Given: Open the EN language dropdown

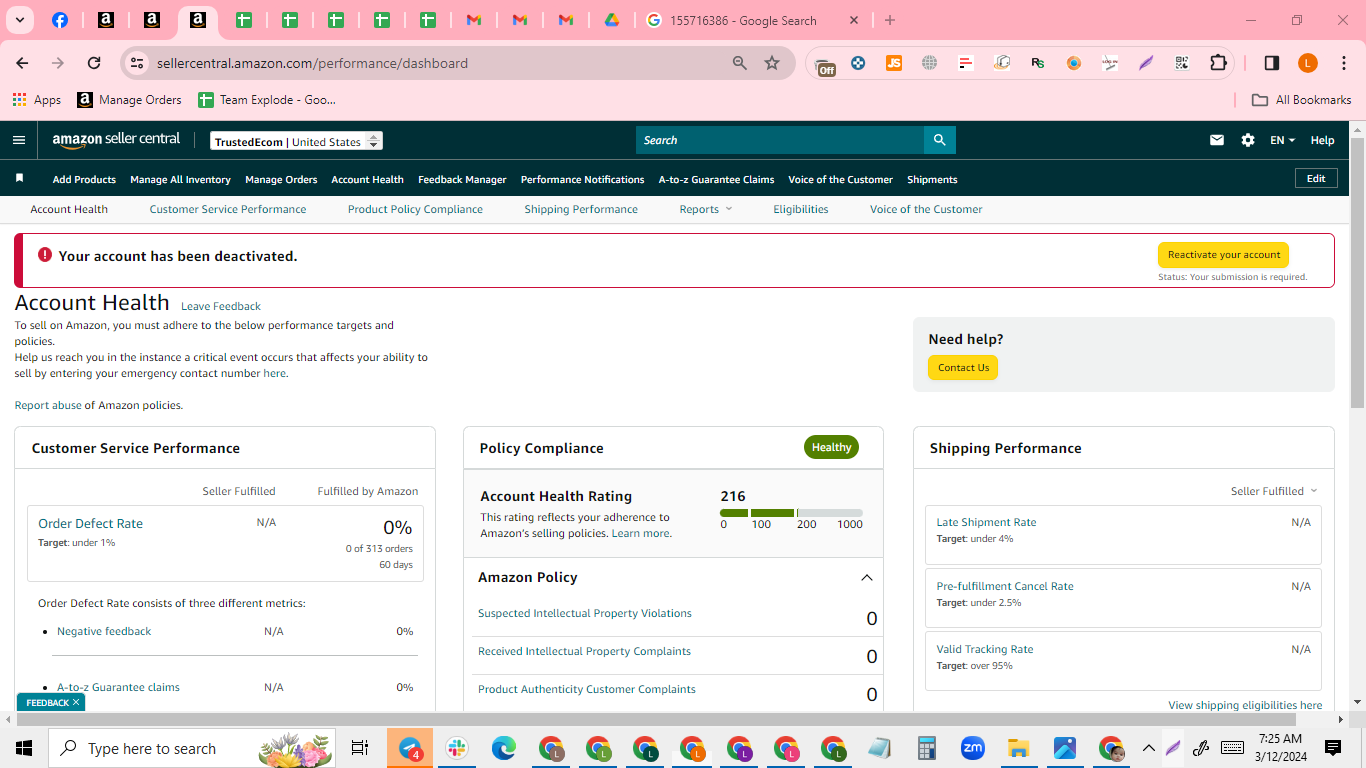Looking at the screenshot, I should click(1283, 140).
